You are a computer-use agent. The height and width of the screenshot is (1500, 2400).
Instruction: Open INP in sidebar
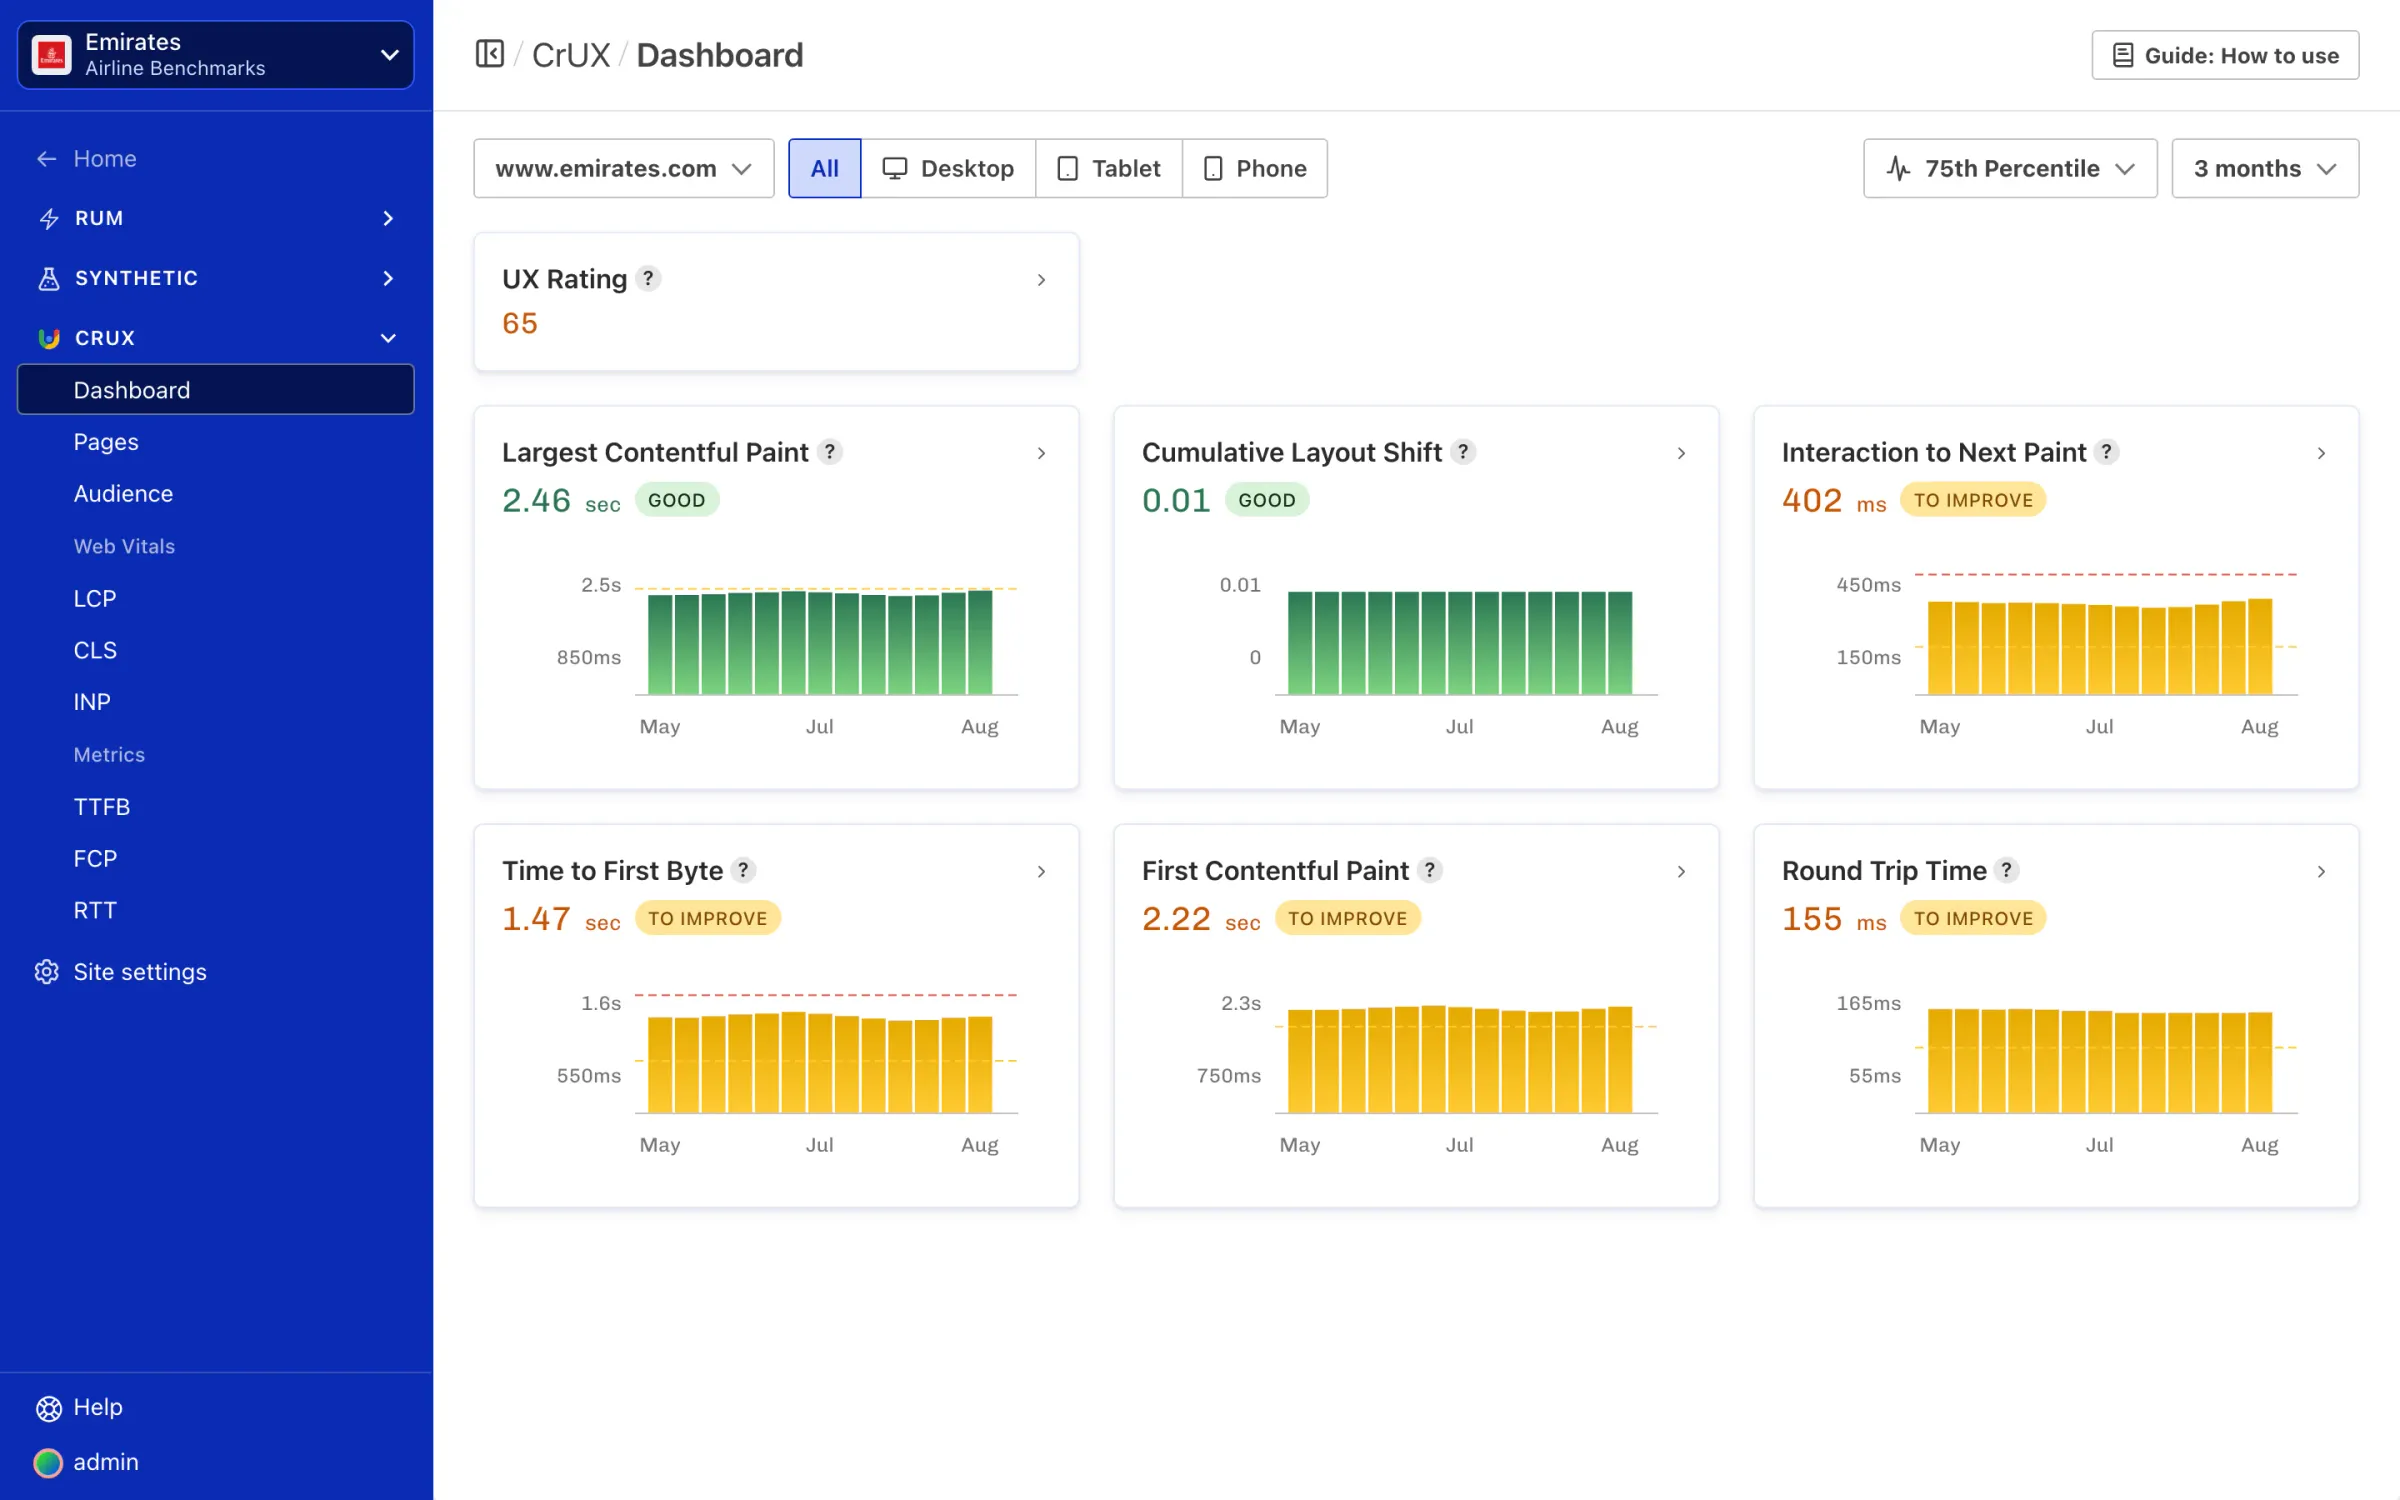(x=92, y=702)
